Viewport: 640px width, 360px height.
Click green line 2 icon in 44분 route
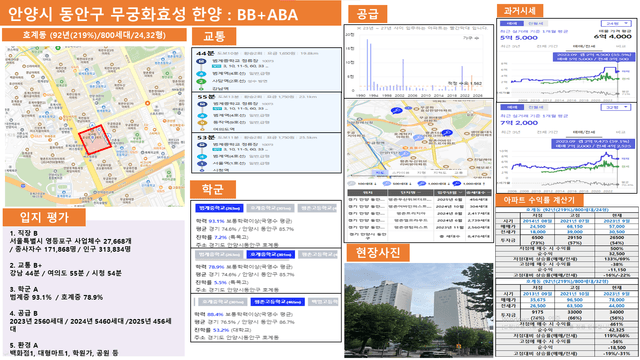201,81
